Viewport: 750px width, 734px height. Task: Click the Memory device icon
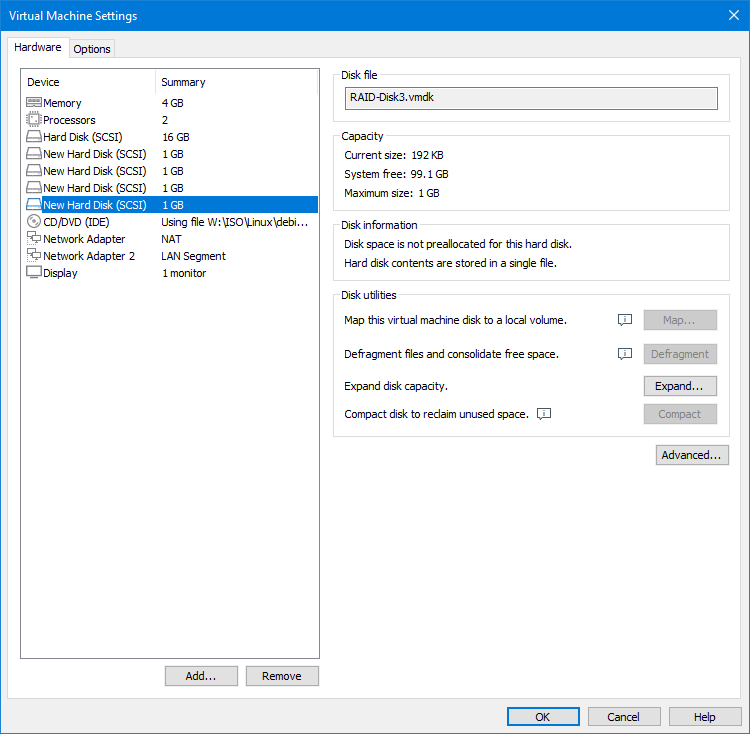coord(33,103)
